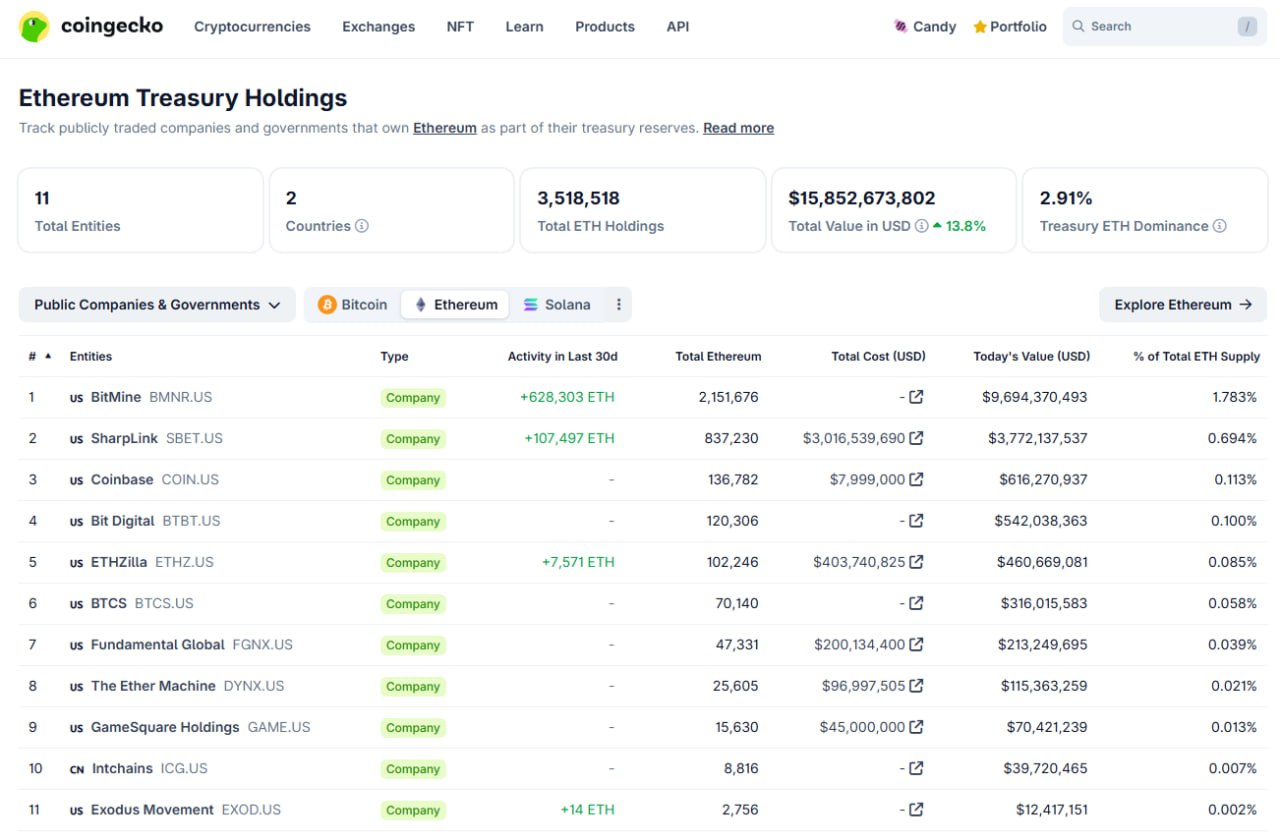Open the NFT nav menu
The image size is (1280, 840).
(x=460, y=27)
